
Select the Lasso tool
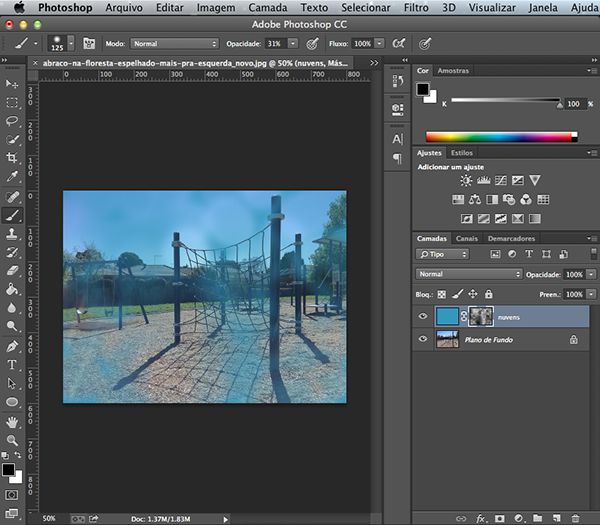click(x=12, y=121)
